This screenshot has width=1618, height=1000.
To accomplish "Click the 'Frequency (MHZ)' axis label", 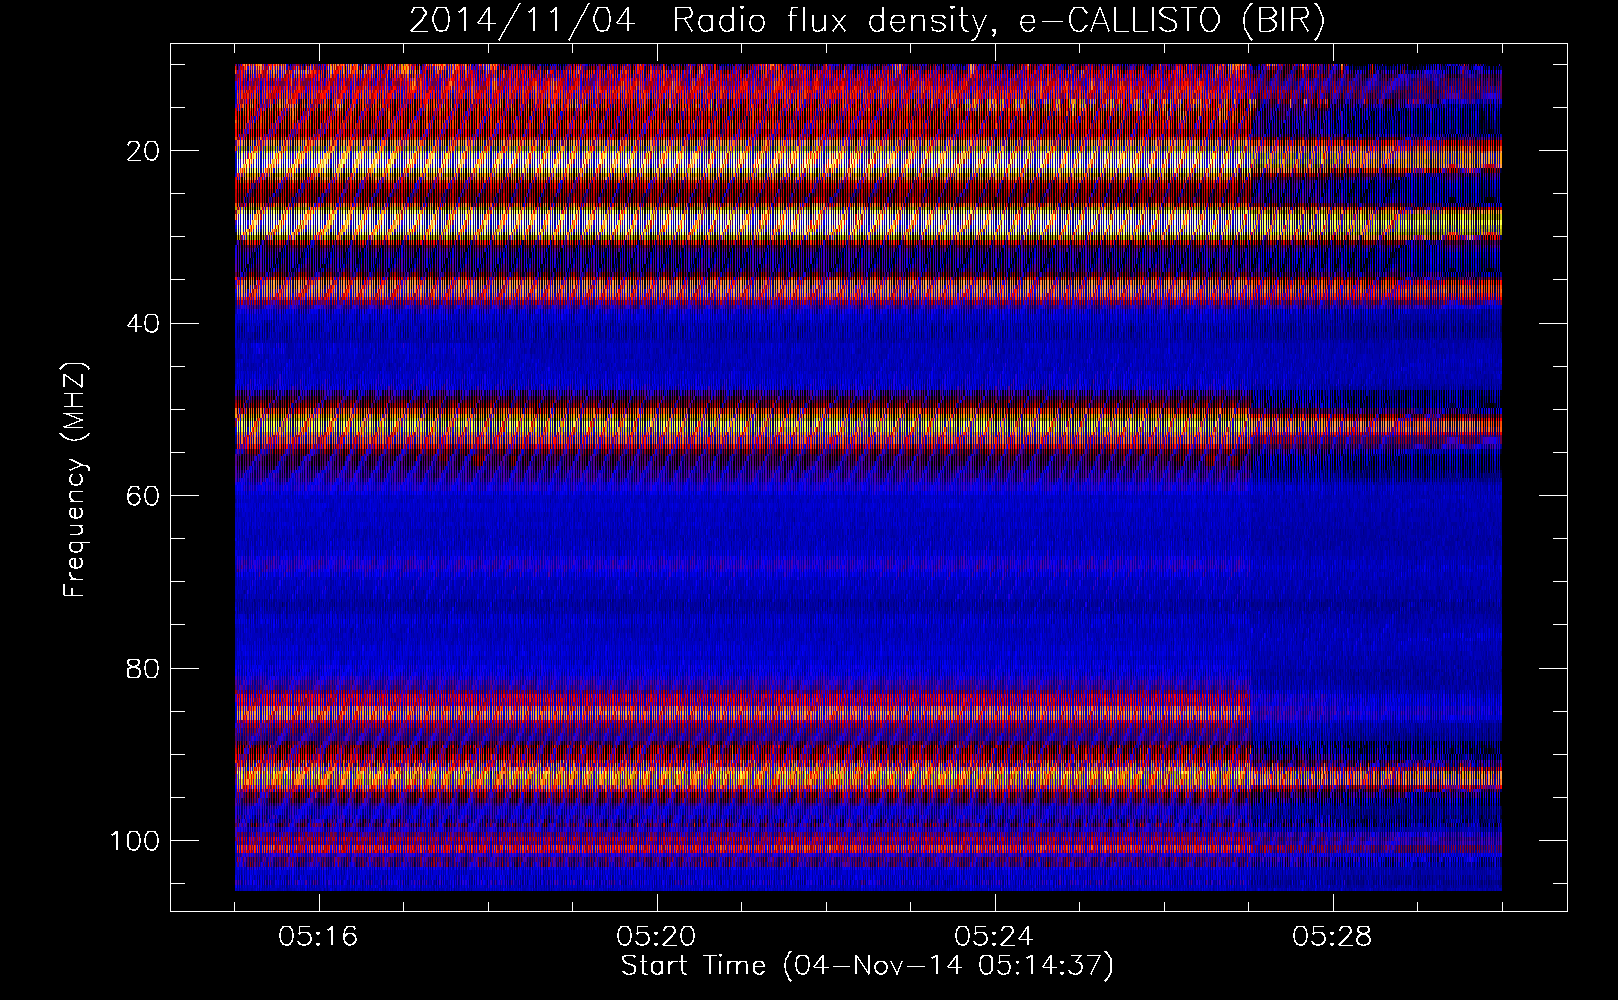I will tap(76, 480).
